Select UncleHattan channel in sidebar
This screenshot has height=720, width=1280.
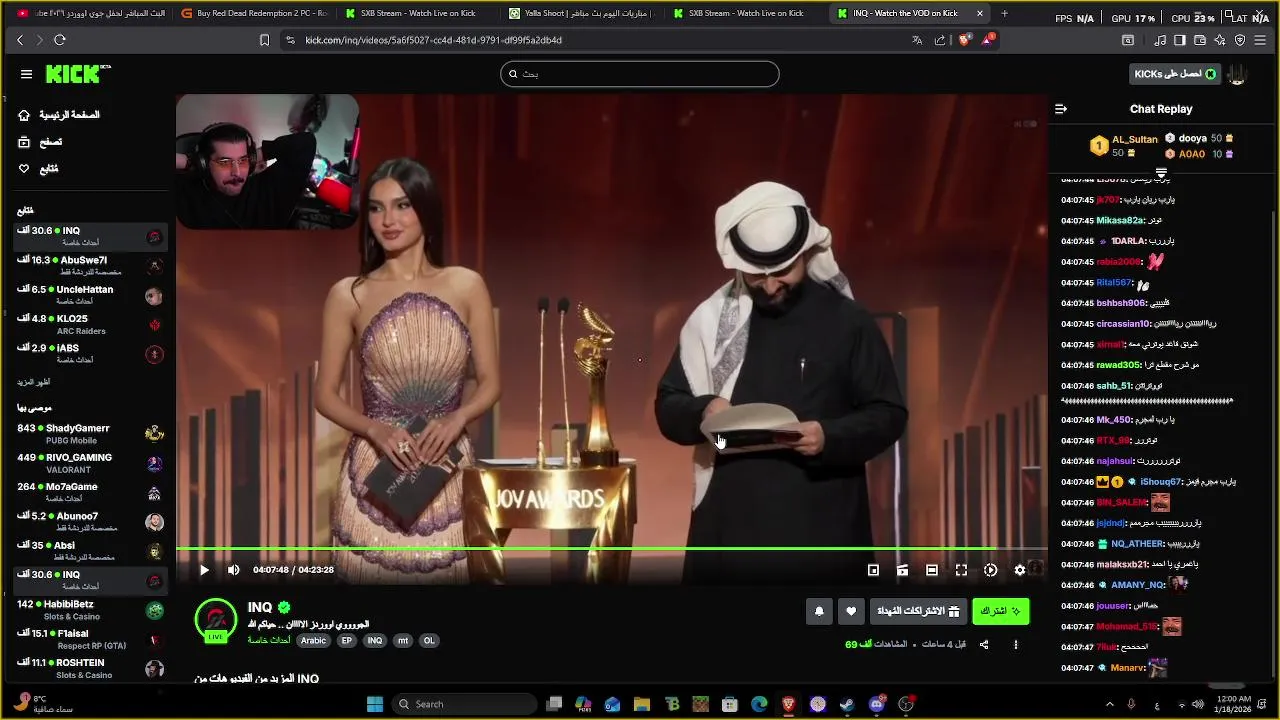(90, 295)
